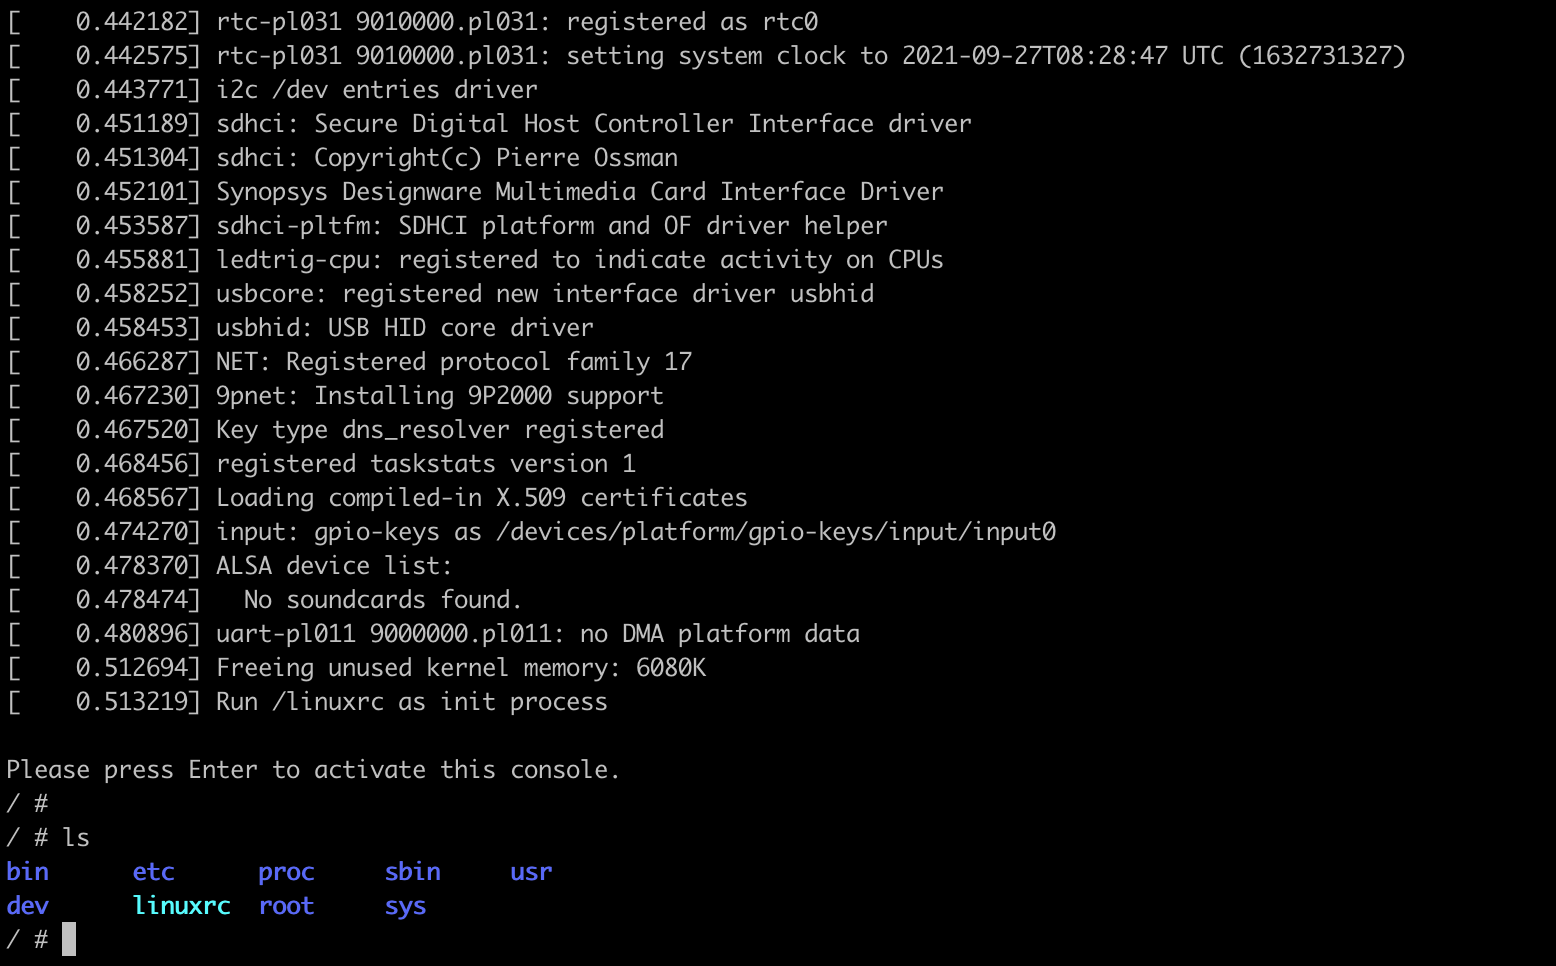This screenshot has height=966, width=1556.
Task: Click the 'ALSA device list:' log line
Action: [x=334, y=566]
